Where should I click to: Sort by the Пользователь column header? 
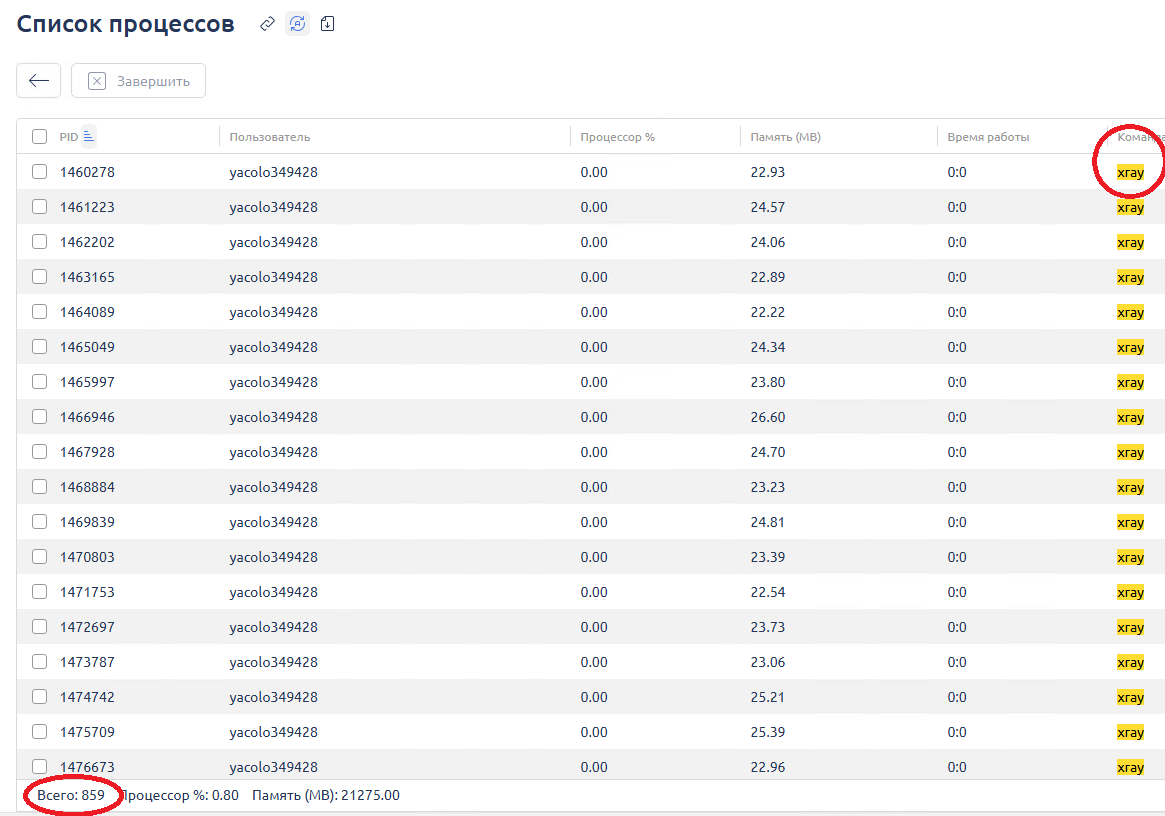(270, 137)
